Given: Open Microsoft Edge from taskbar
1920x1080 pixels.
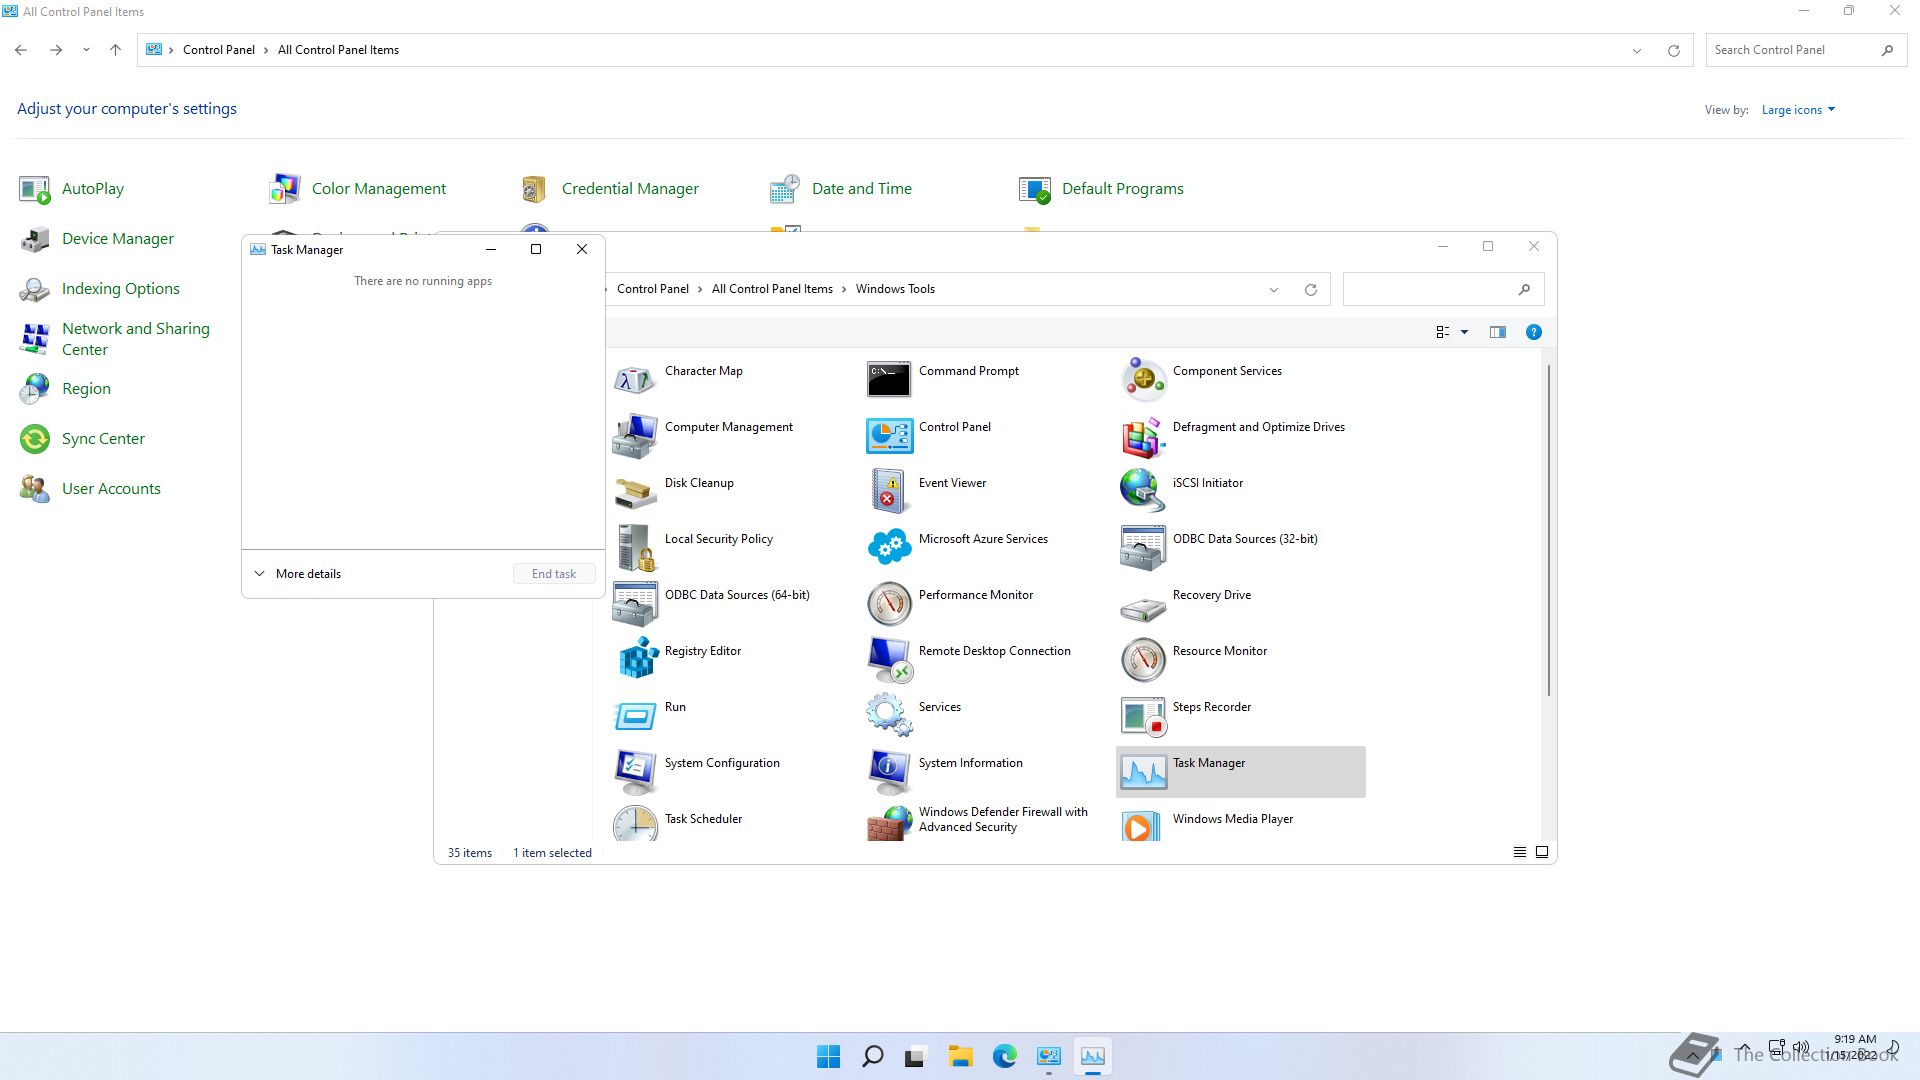Looking at the screenshot, I should click(x=1004, y=1056).
